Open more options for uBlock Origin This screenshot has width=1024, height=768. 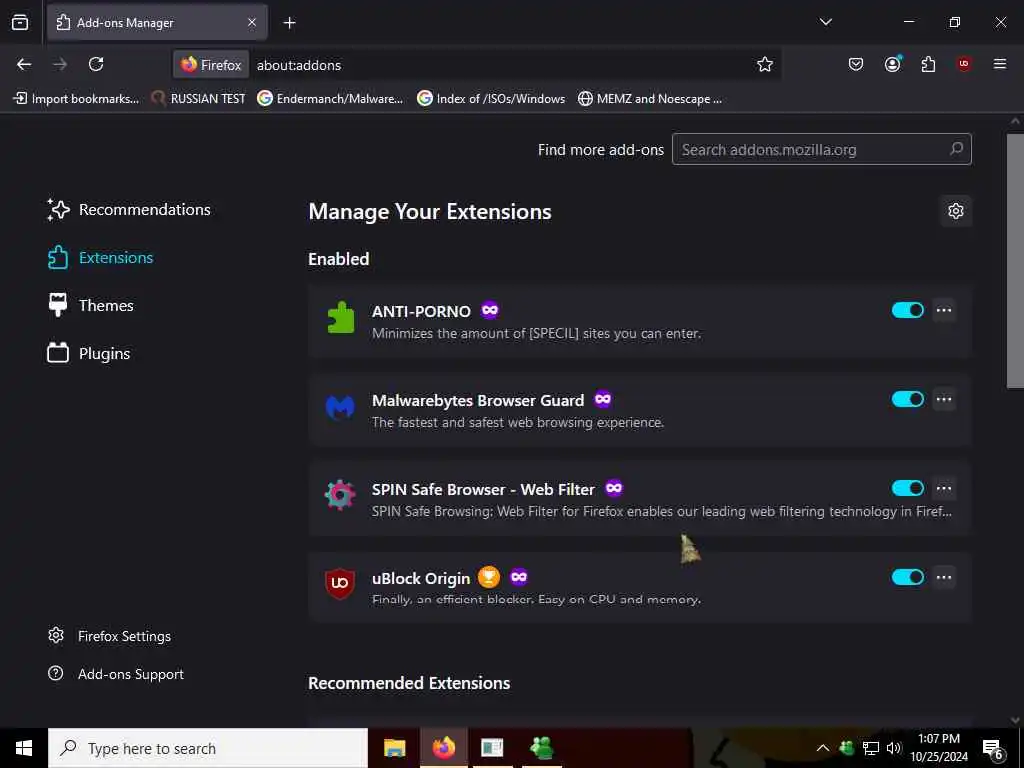[944, 577]
